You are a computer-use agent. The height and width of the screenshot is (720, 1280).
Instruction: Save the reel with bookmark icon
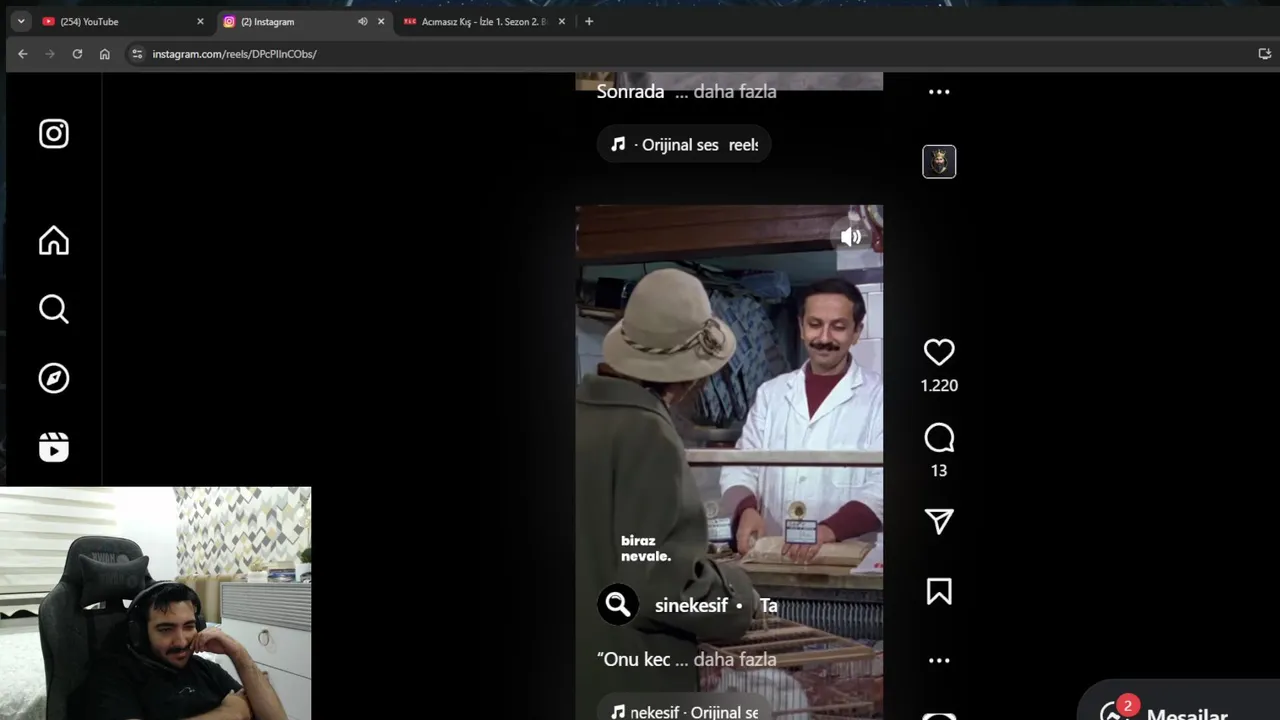(939, 592)
